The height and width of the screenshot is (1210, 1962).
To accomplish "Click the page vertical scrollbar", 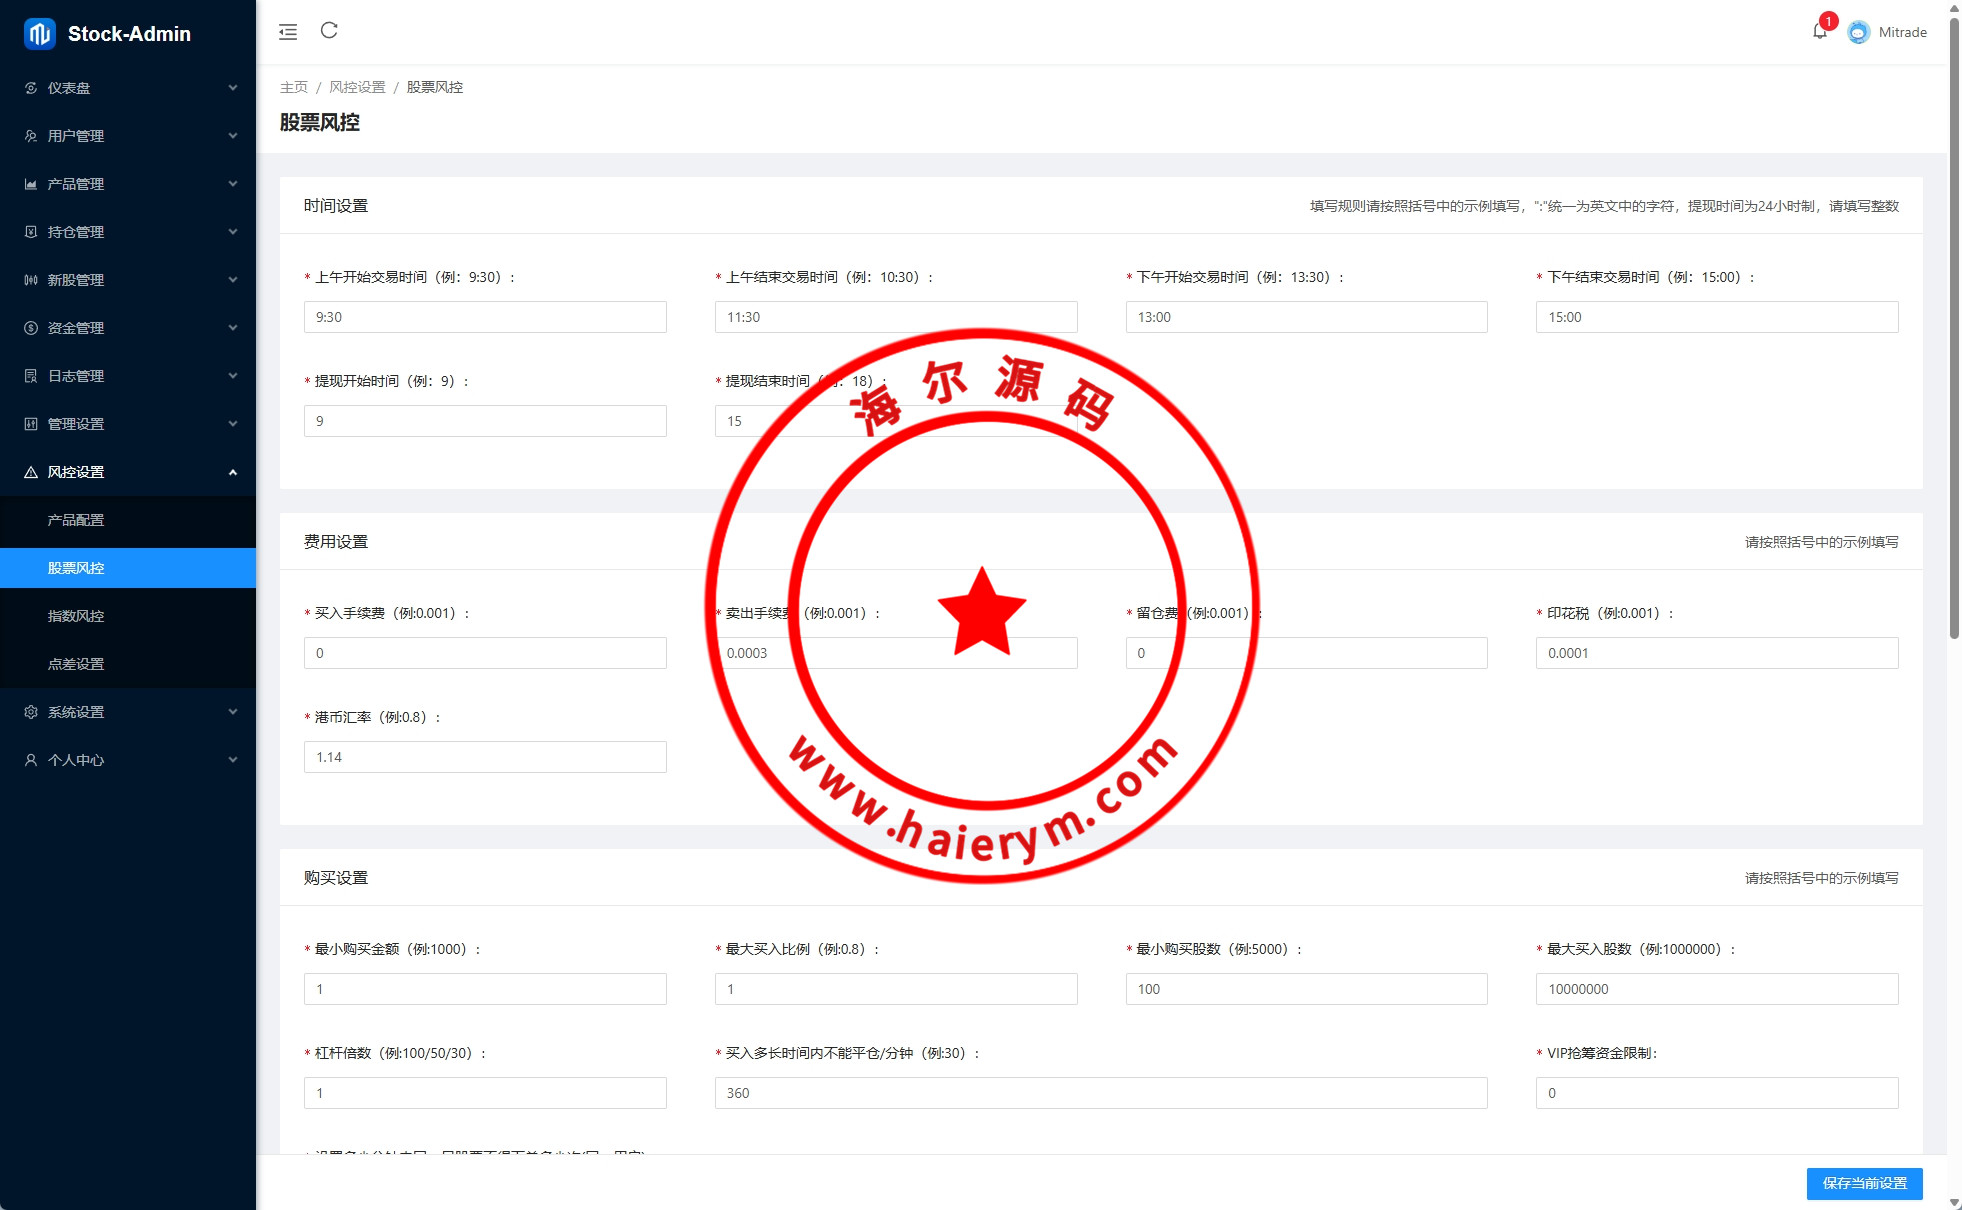I will point(1954,330).
